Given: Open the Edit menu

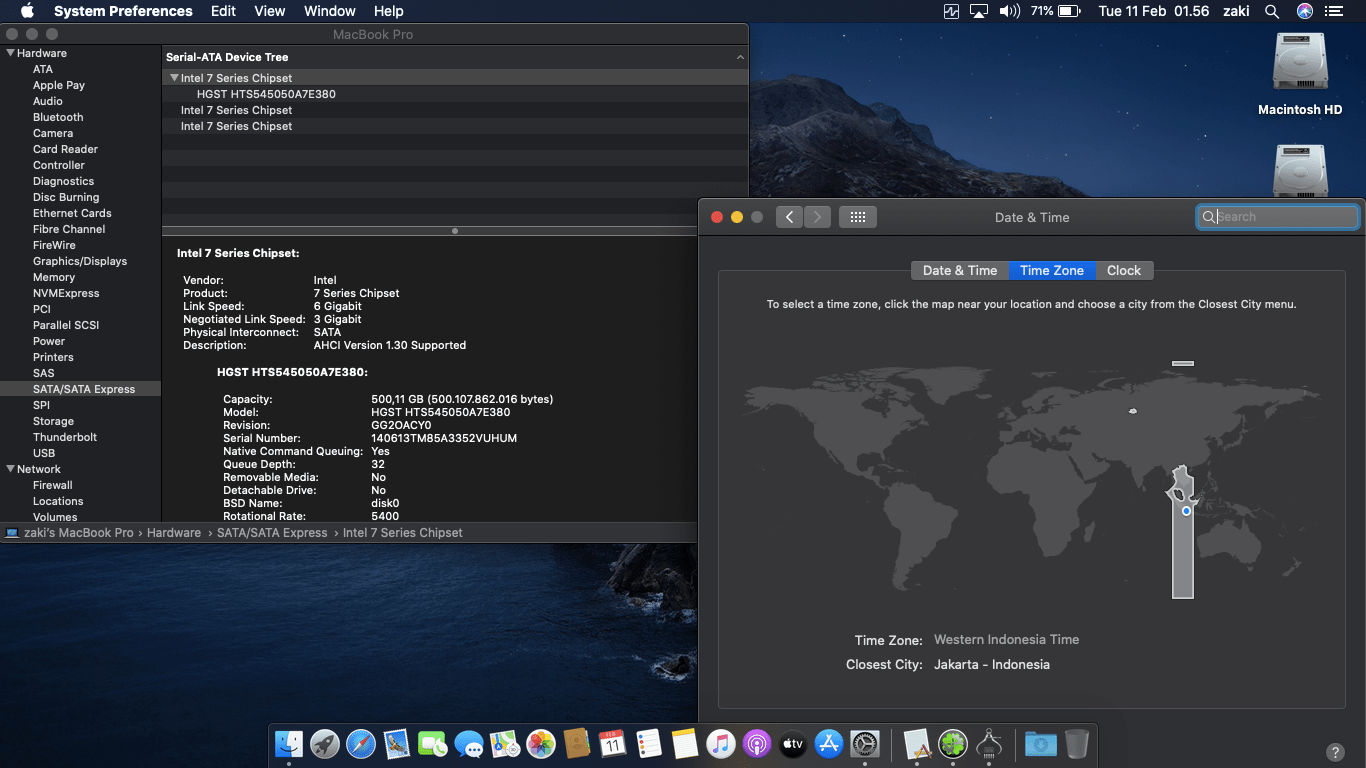Looking at the screenshot, I should pos(223,11).
